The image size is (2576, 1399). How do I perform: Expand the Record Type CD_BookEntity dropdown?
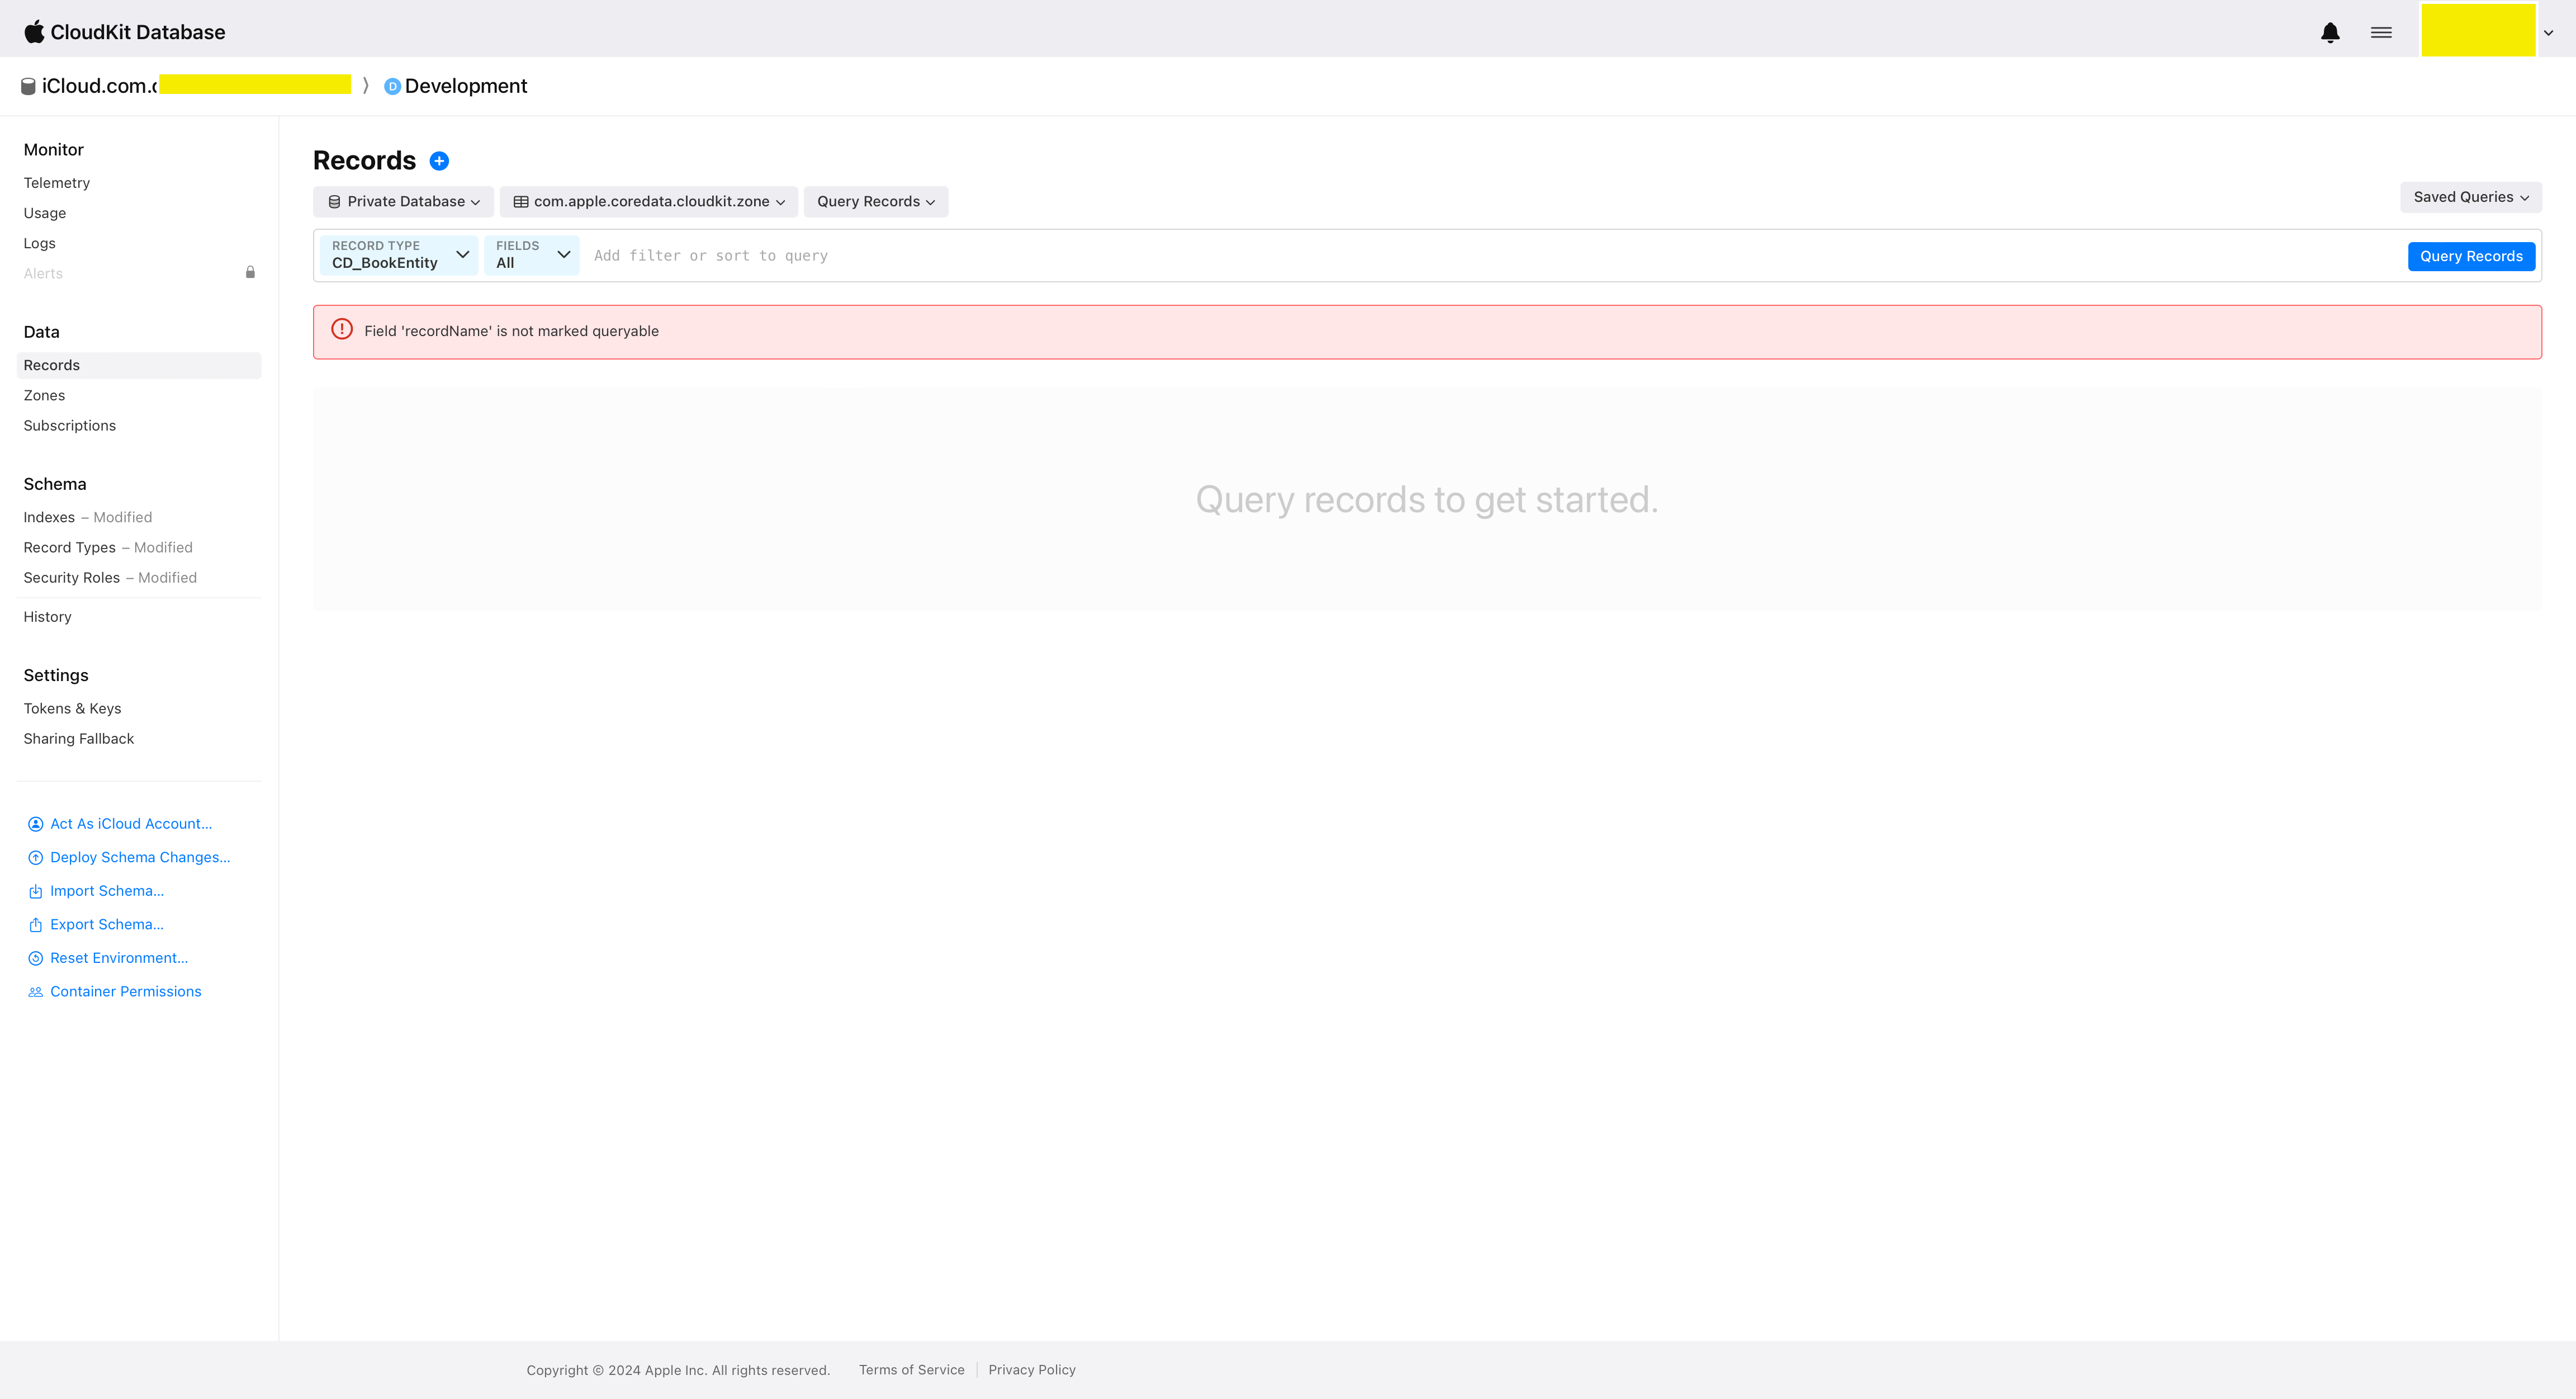coord(399,255)
